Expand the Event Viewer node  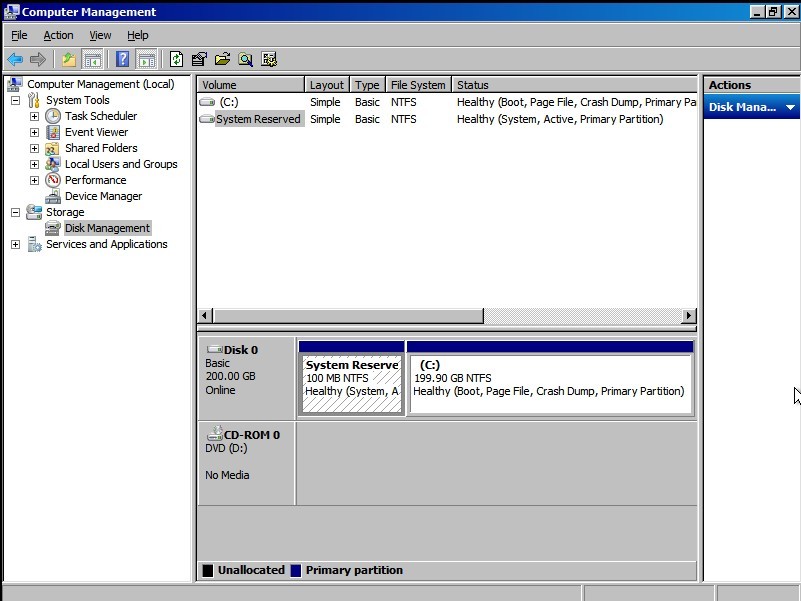point(34,132)
